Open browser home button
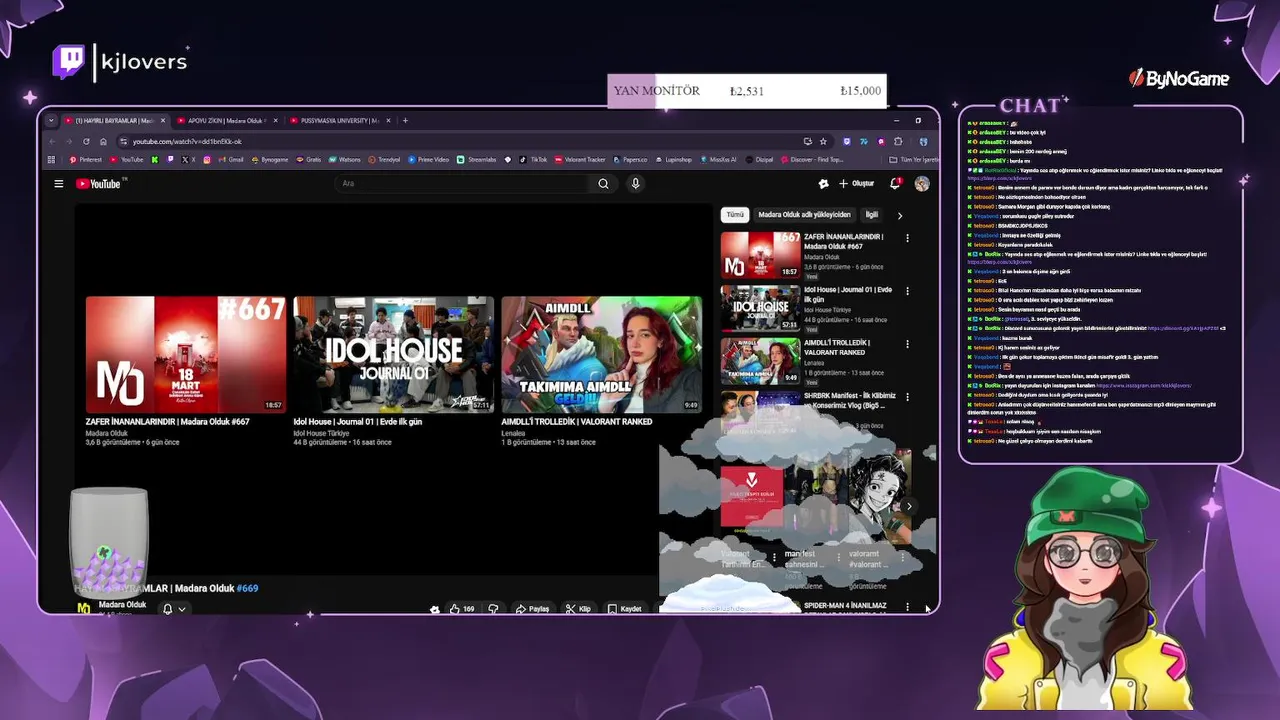Viewport: 1280px width, 720px height. (x=102, y=141)
